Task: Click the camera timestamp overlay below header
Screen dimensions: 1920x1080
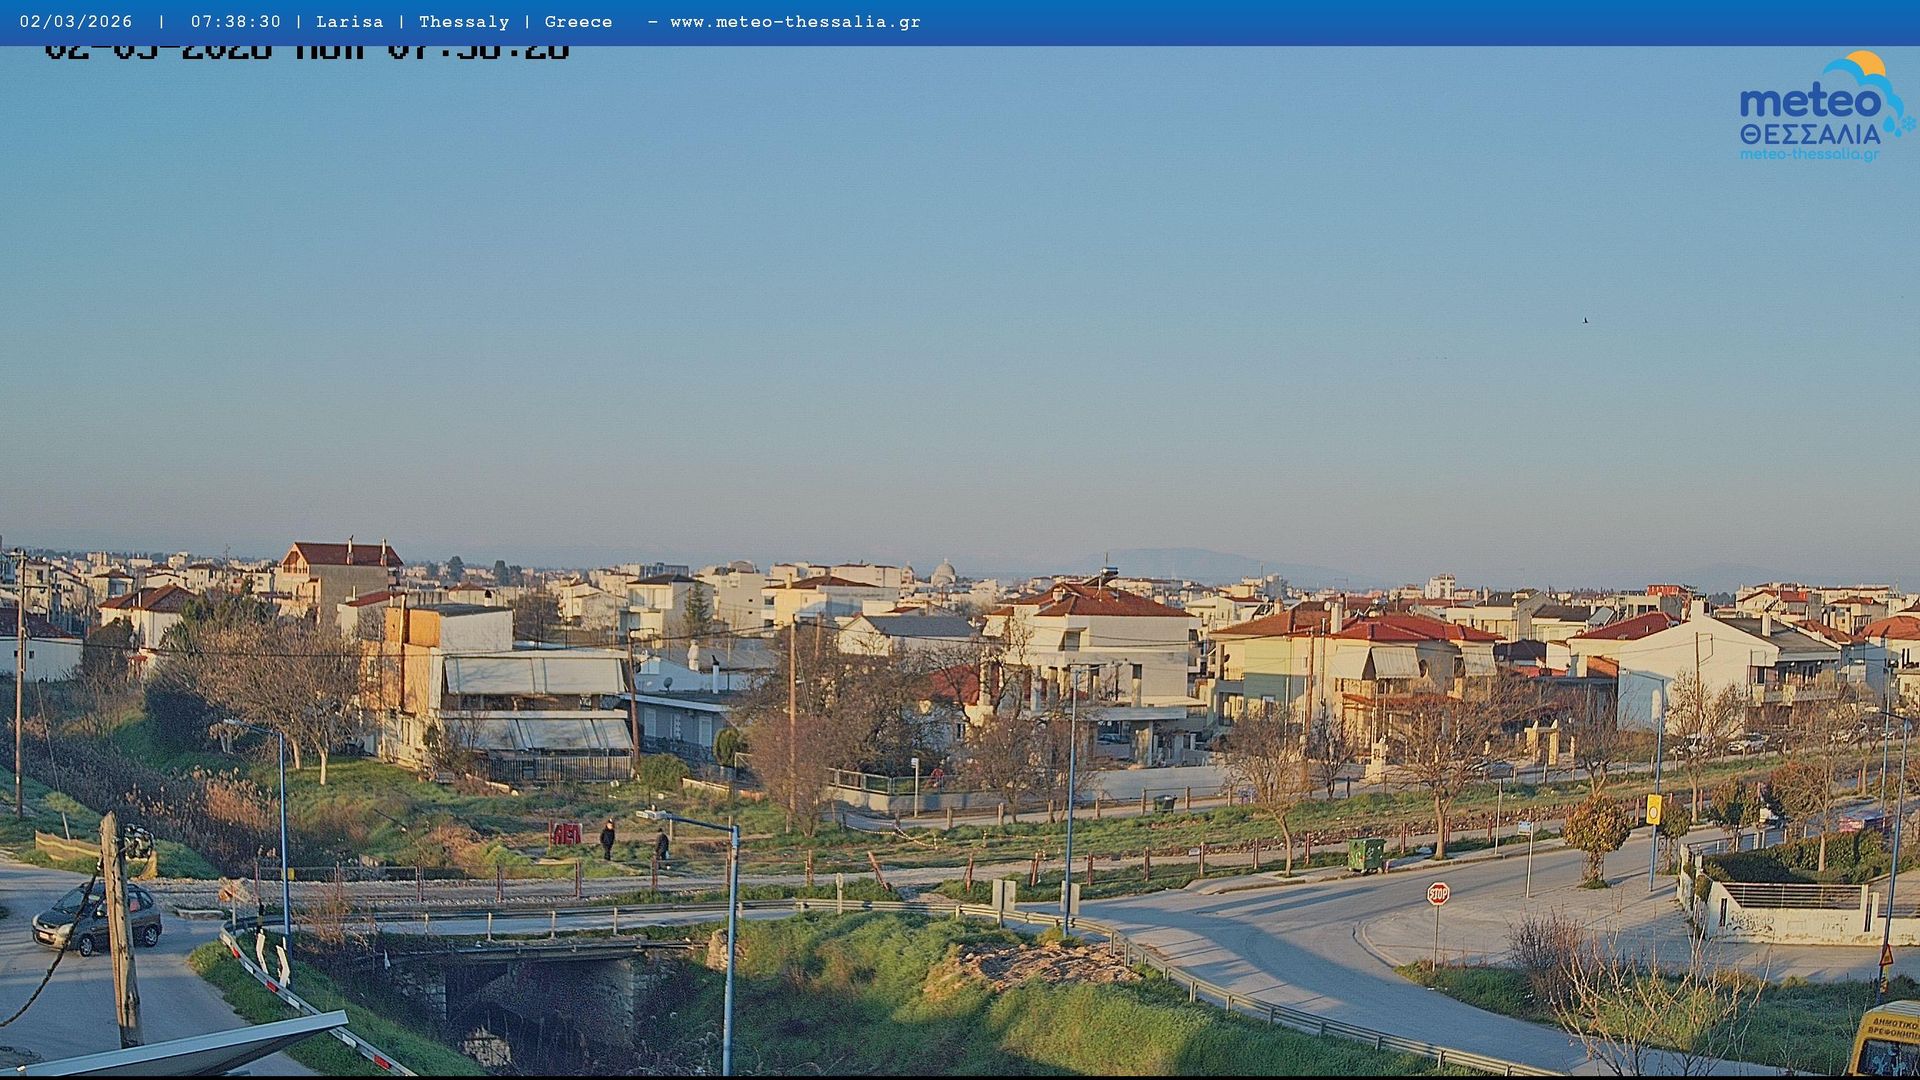Action: coord(306,52)
